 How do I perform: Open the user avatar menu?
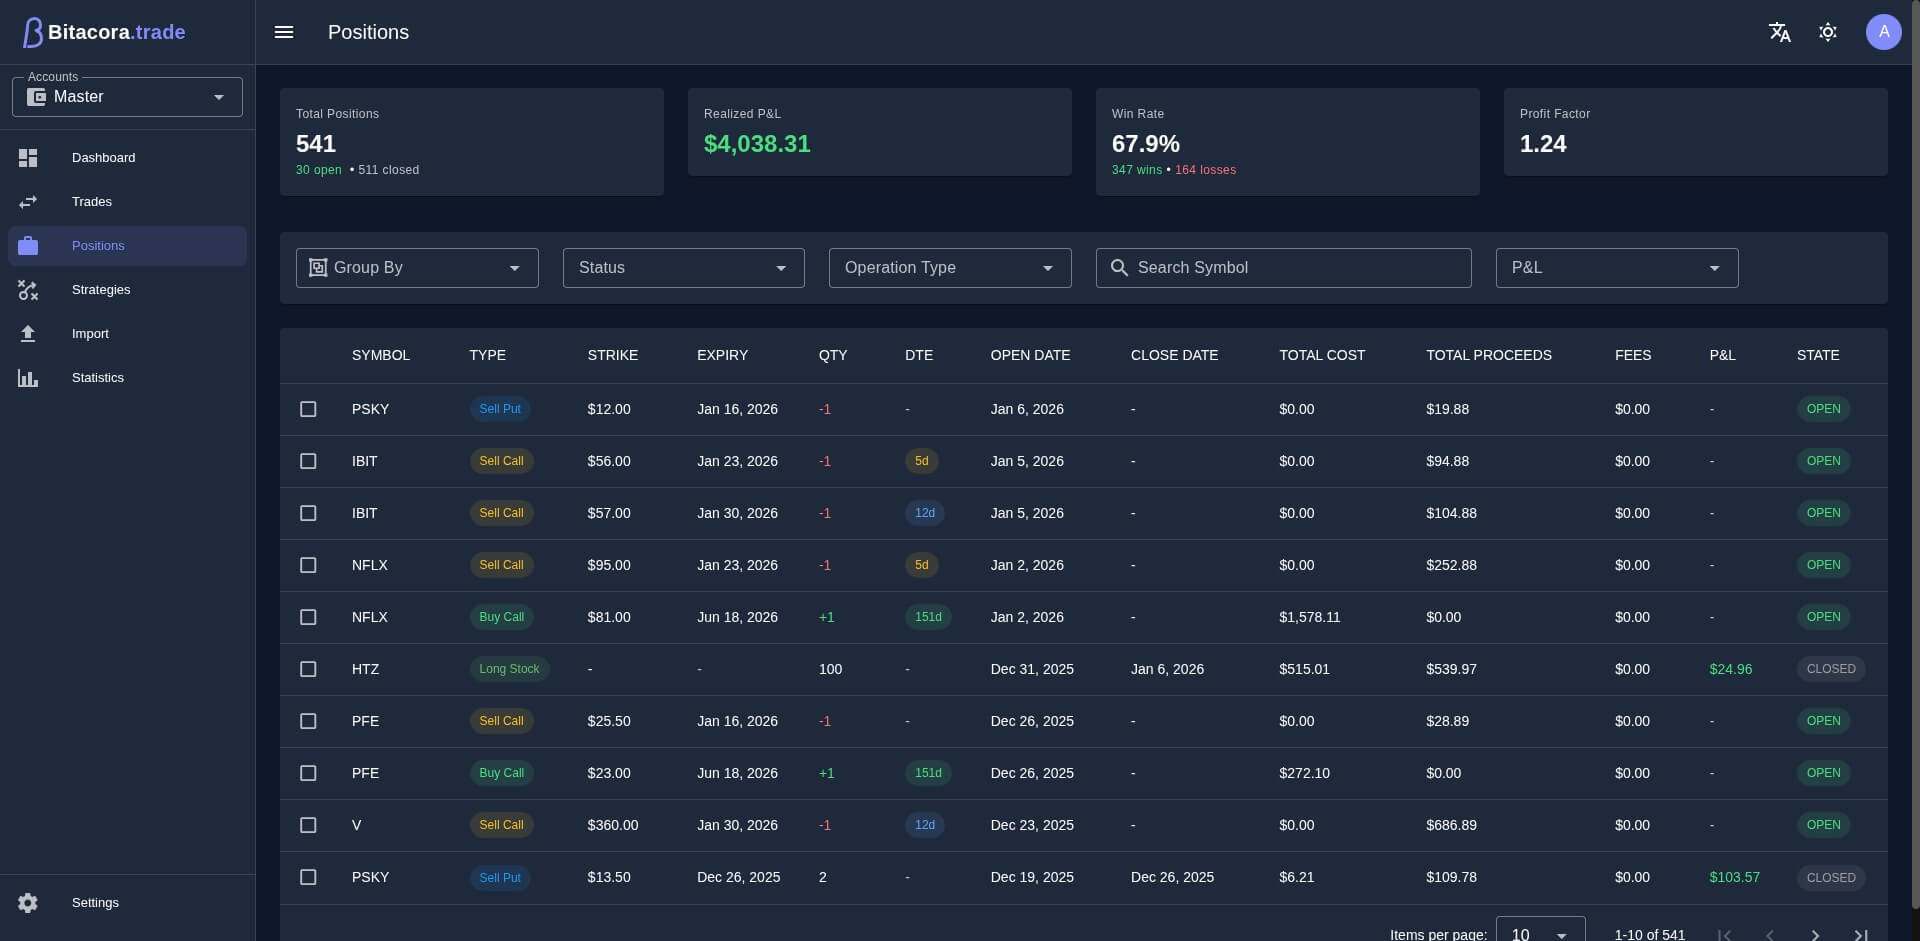point(1883,32)
